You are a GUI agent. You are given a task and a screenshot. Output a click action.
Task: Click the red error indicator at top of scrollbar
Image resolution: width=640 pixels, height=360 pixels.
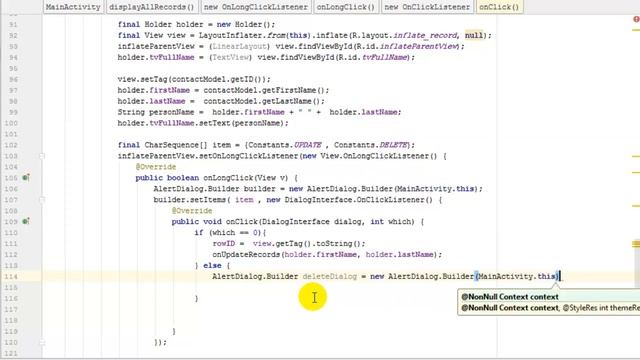pyautogui.click(x=636, y=19)
